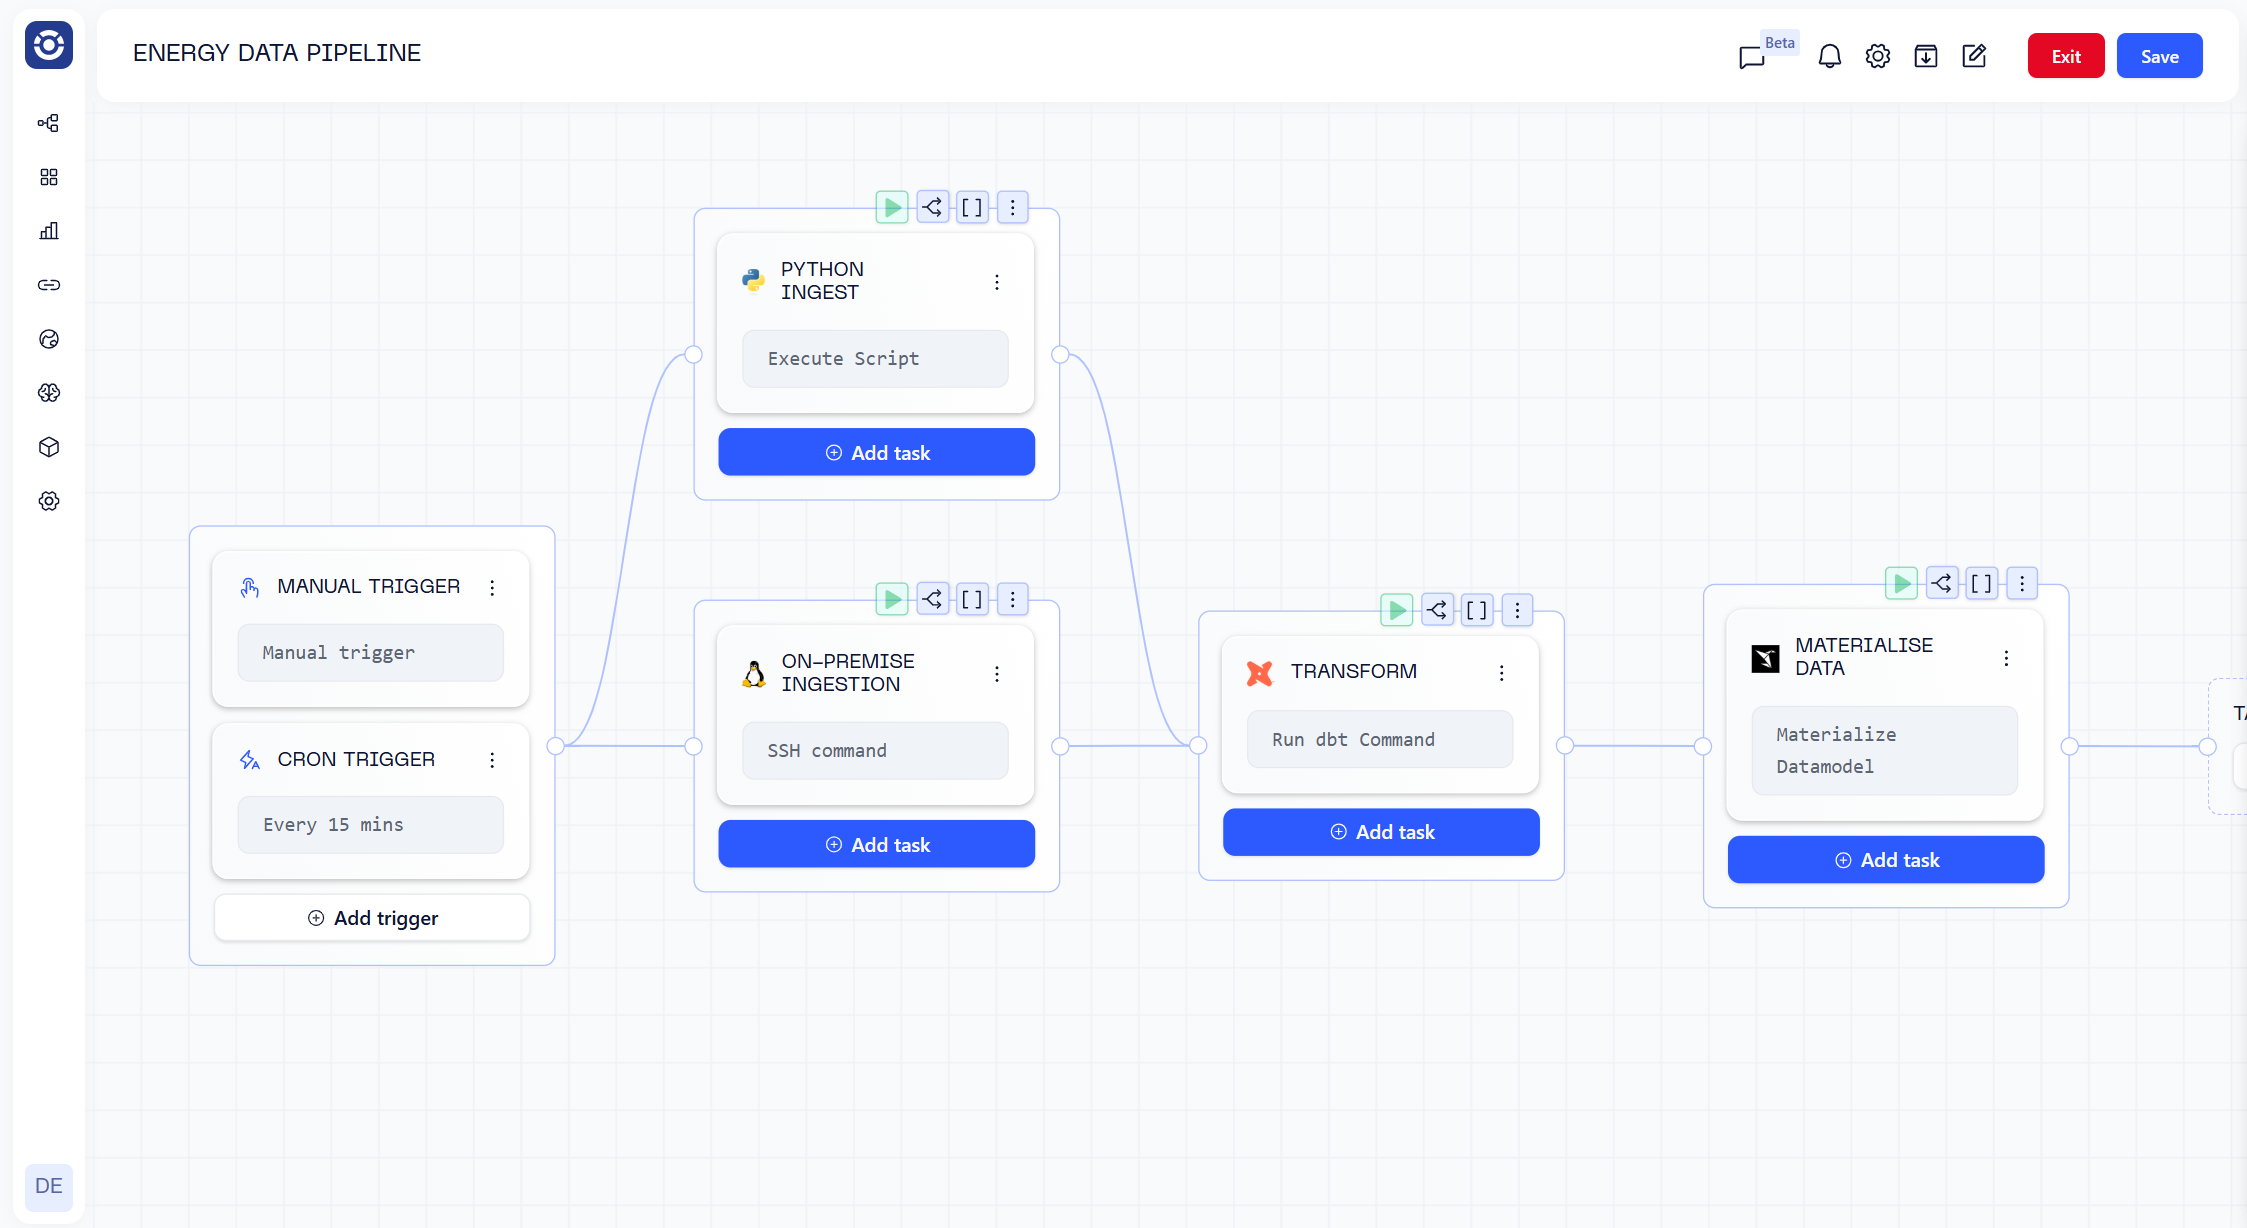Click the branch icon above Transform group
Viewport: 2247px width, 1228px height.
coord(1437,610)
